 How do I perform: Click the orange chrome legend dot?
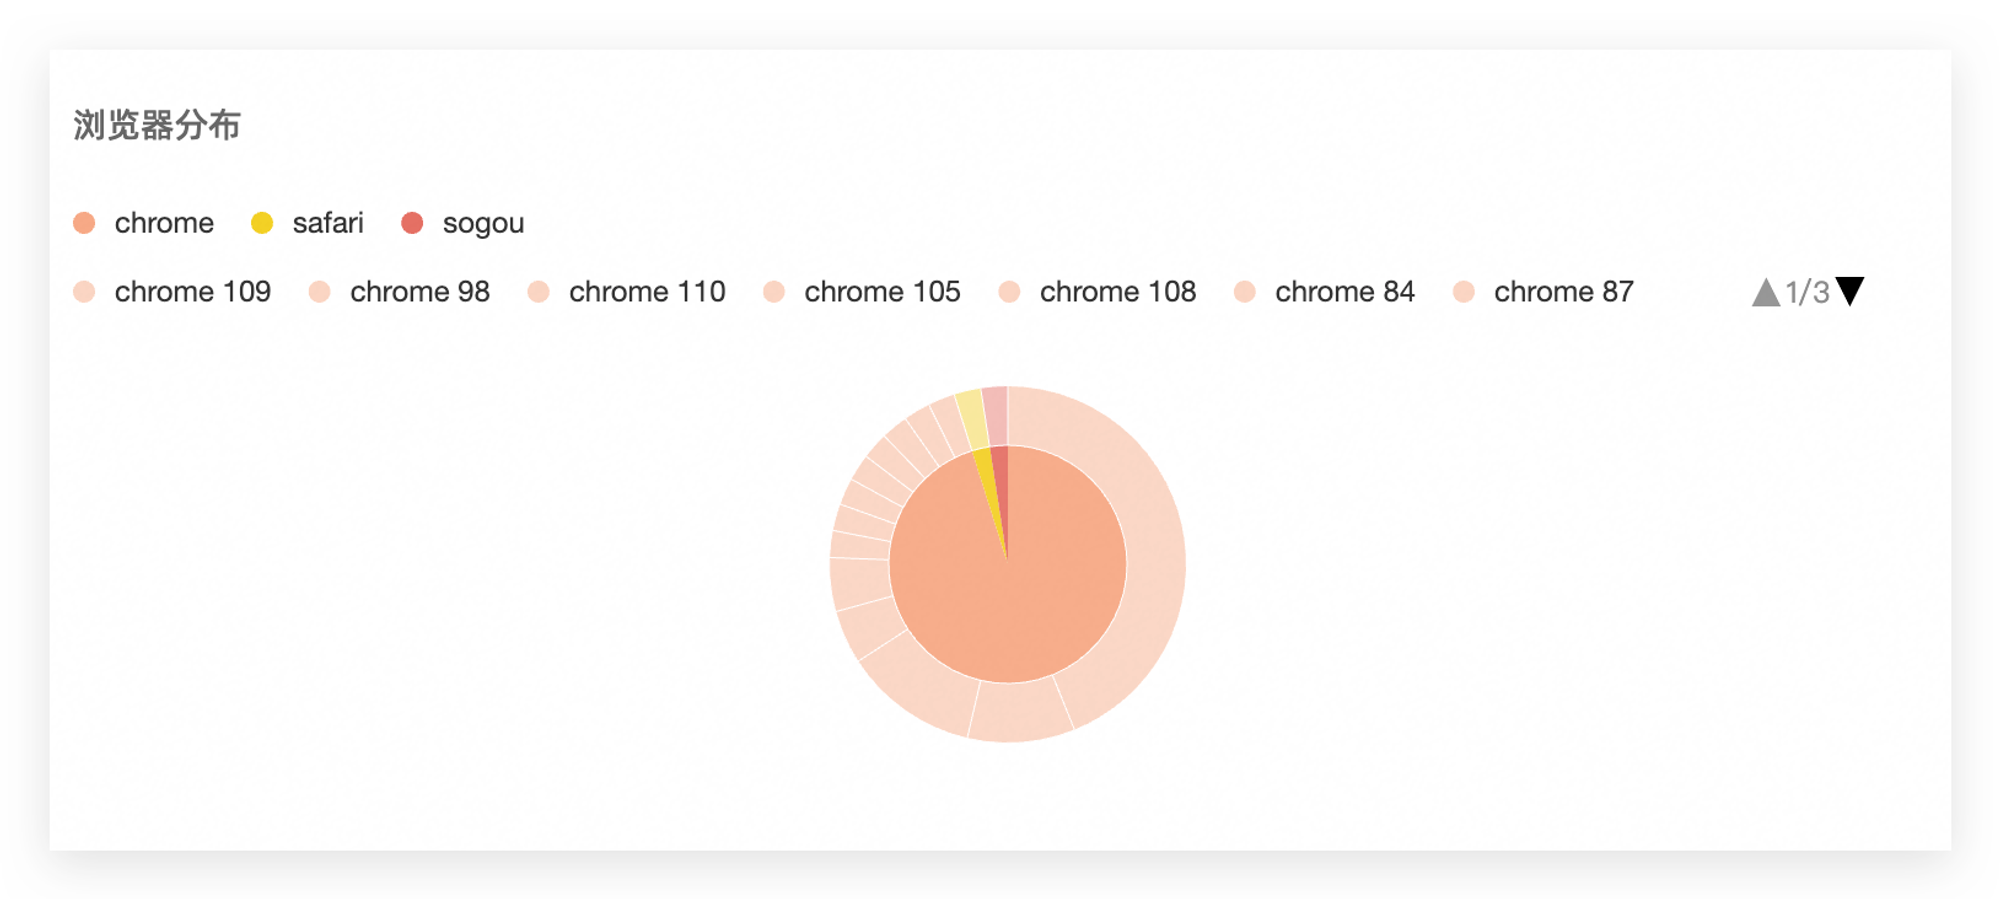click(x=84, y=223)
